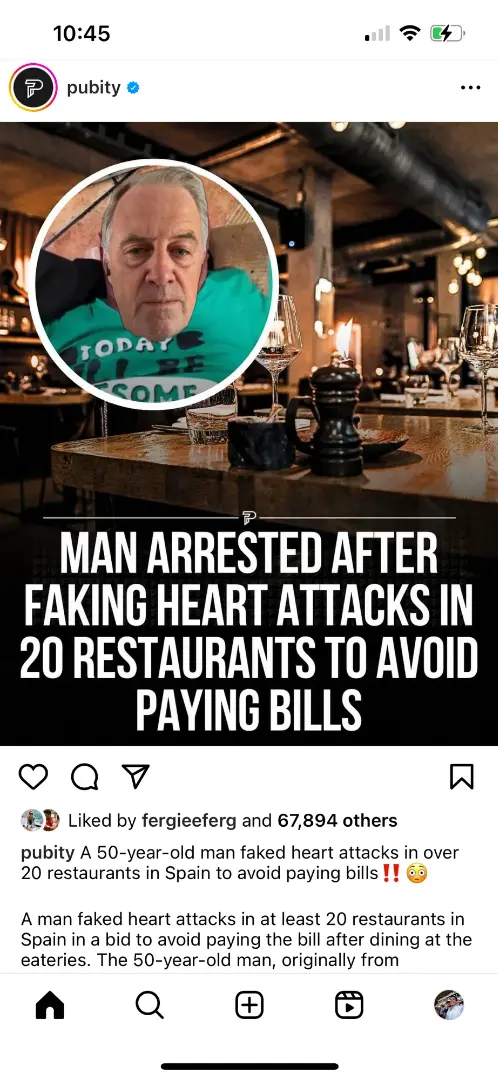Open your profile tab avatar

click(449, 1005)
